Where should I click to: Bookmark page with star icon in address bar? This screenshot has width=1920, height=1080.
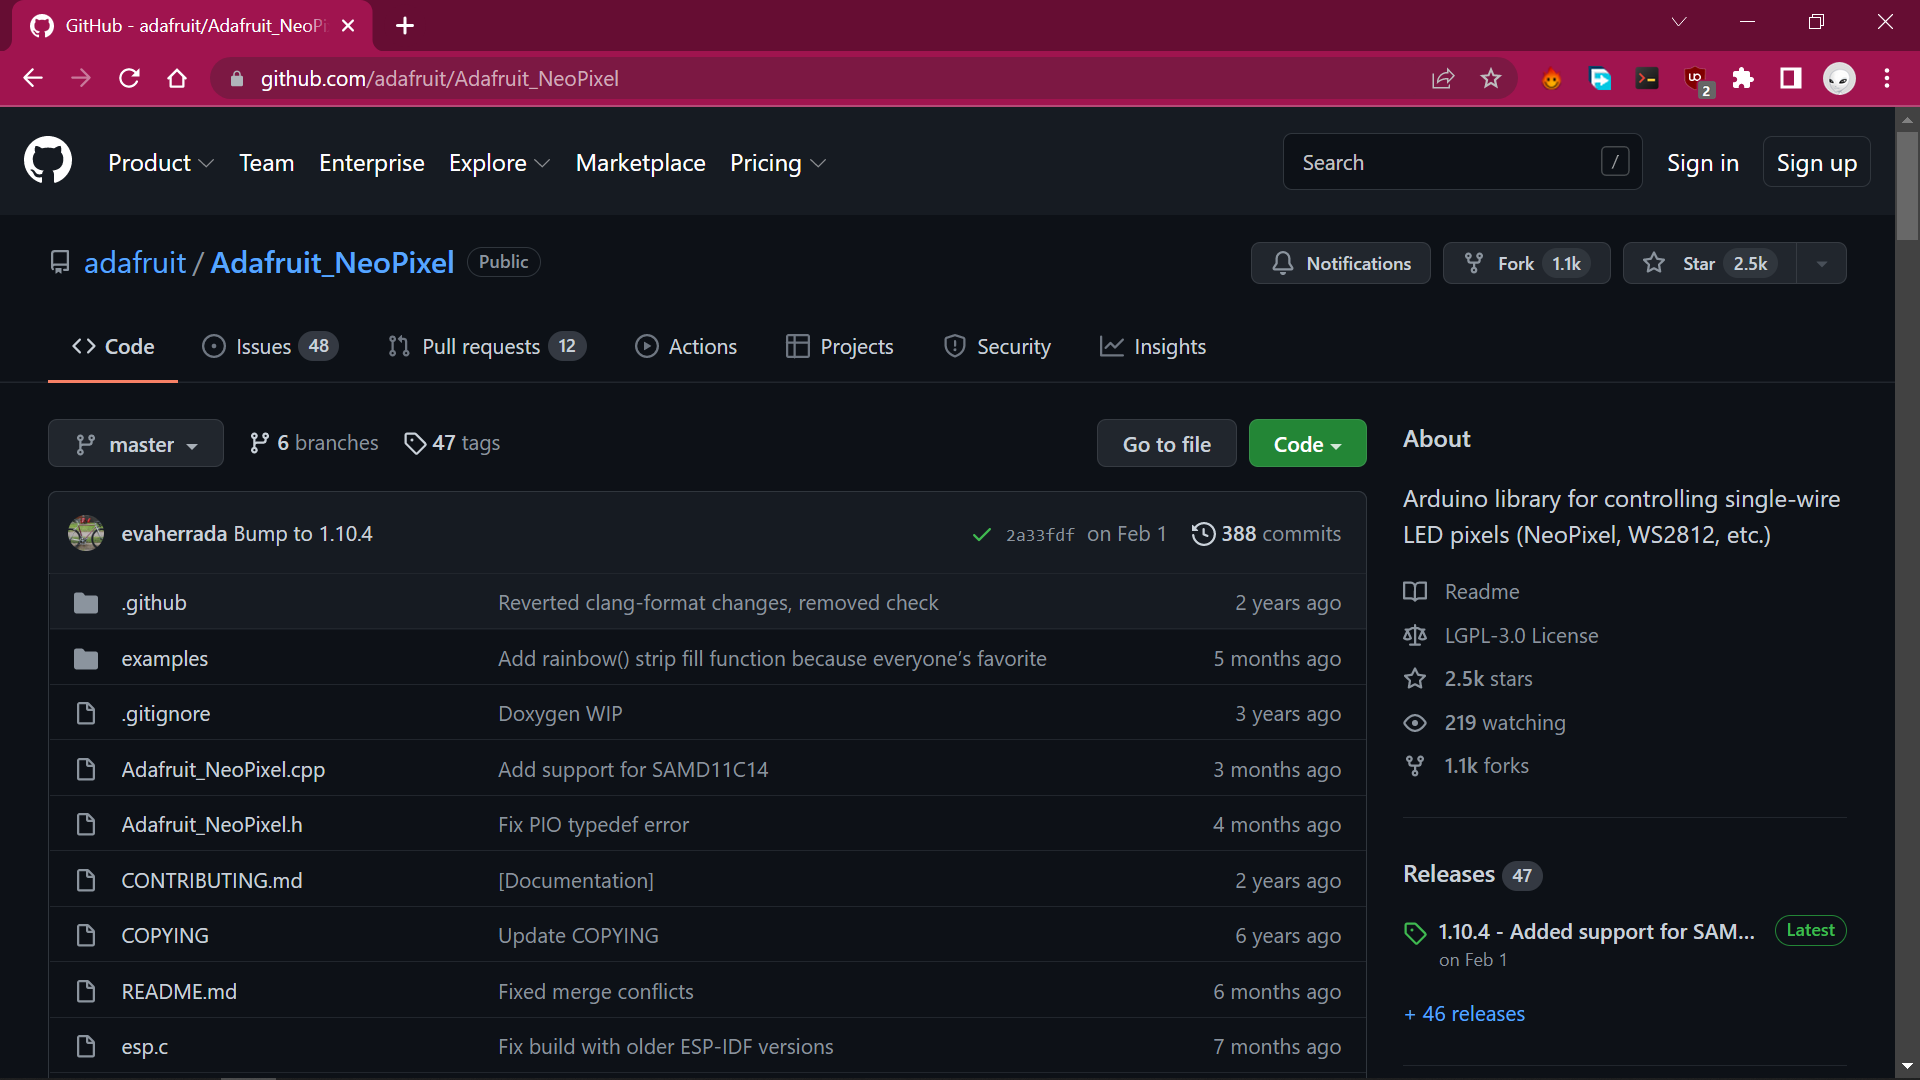[1491, 78]
